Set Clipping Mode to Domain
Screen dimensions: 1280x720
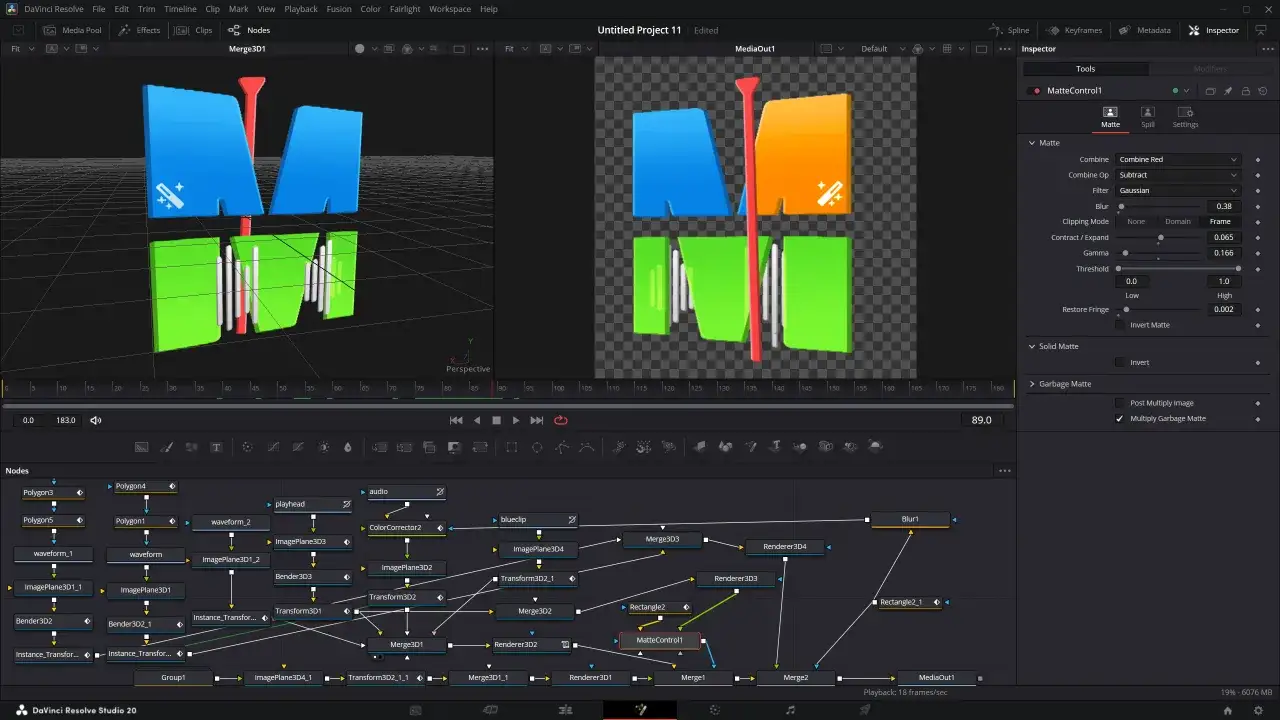[1178, 221]
